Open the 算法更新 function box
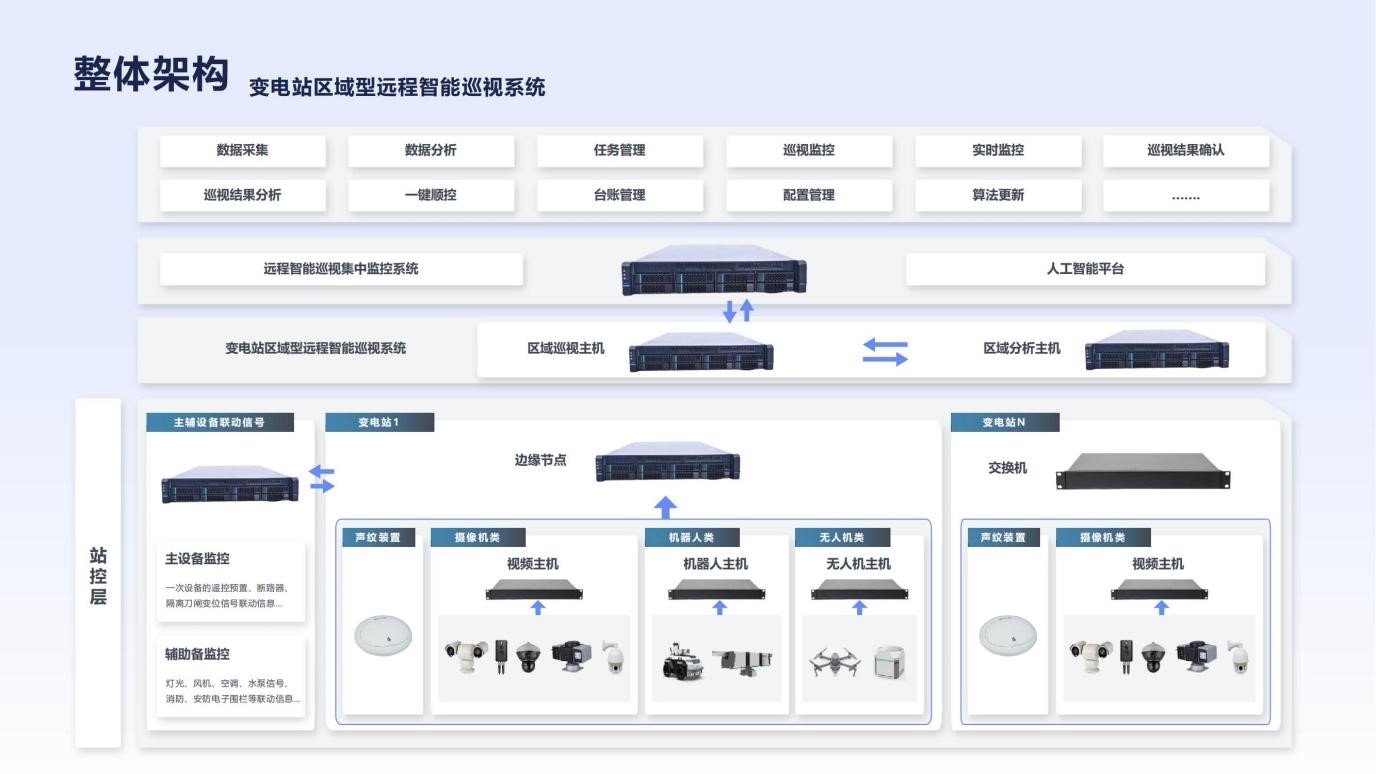The height and width of the screenshot is (774, 1376). 997,196
